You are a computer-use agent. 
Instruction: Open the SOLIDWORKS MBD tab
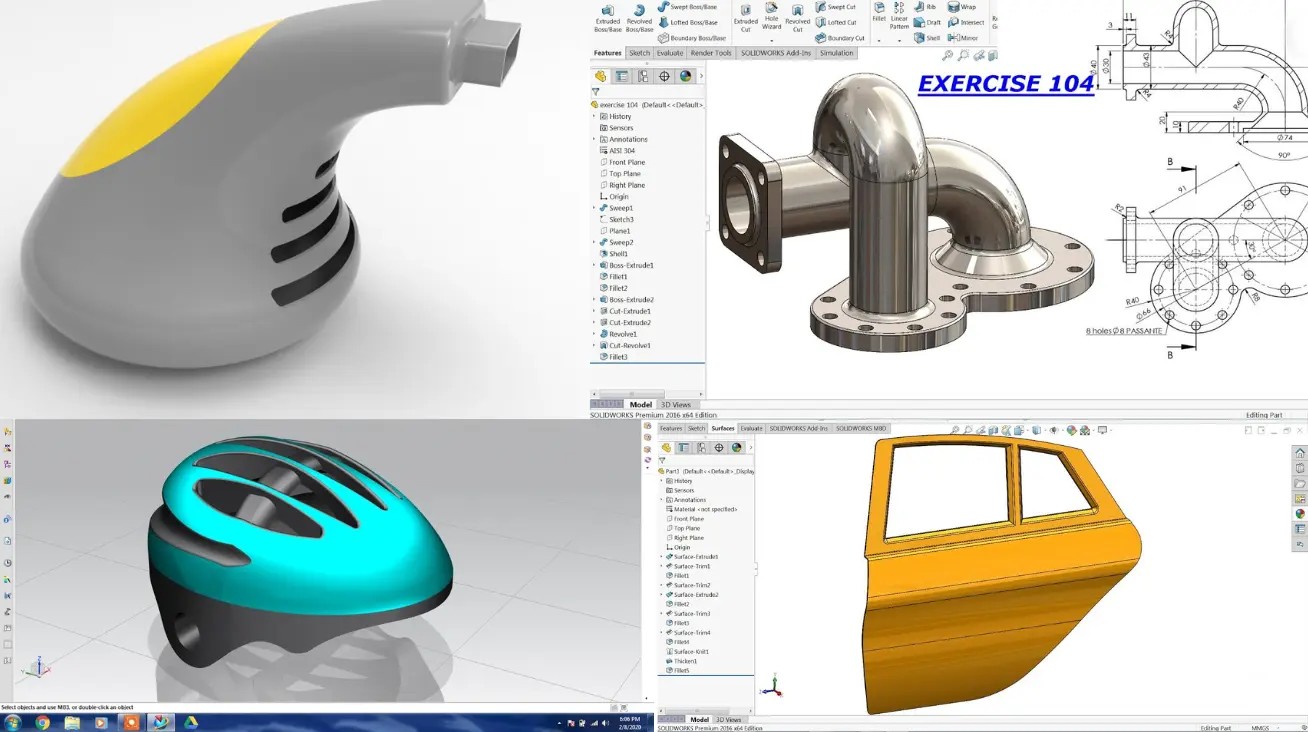pyautogui.click(x=860, y=428)
